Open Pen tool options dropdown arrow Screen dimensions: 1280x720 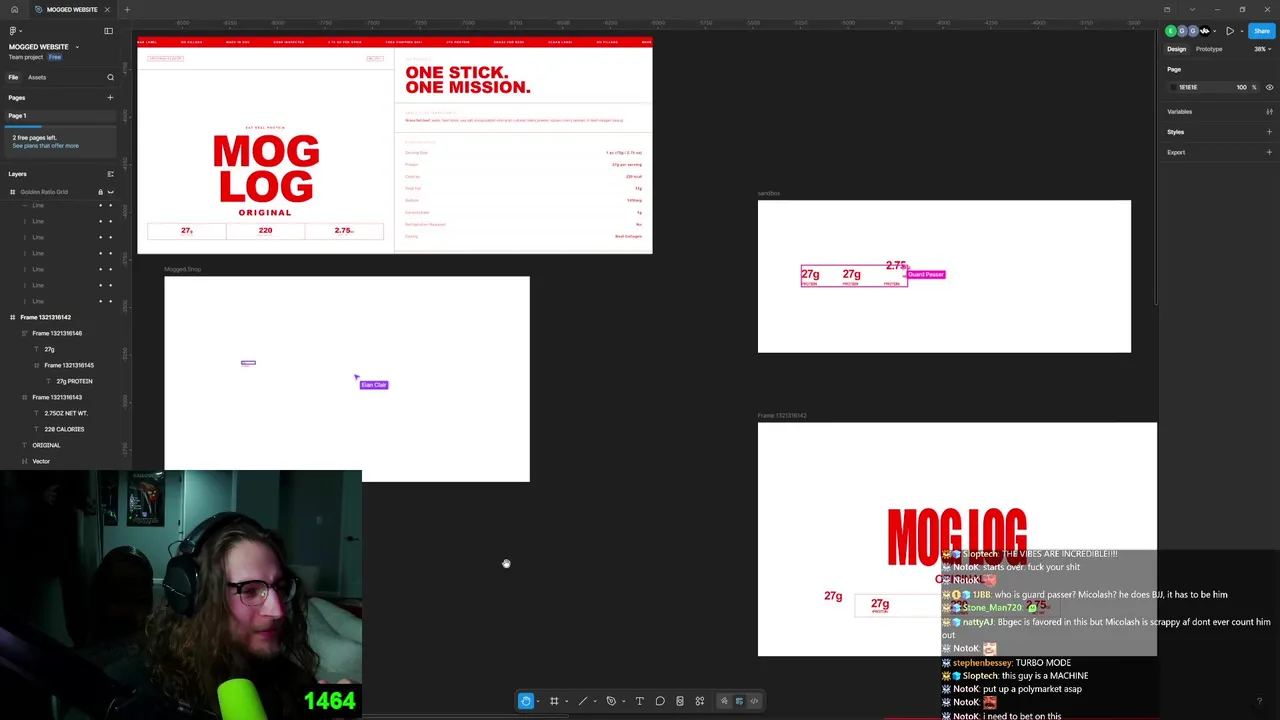[x=623, y=701]
